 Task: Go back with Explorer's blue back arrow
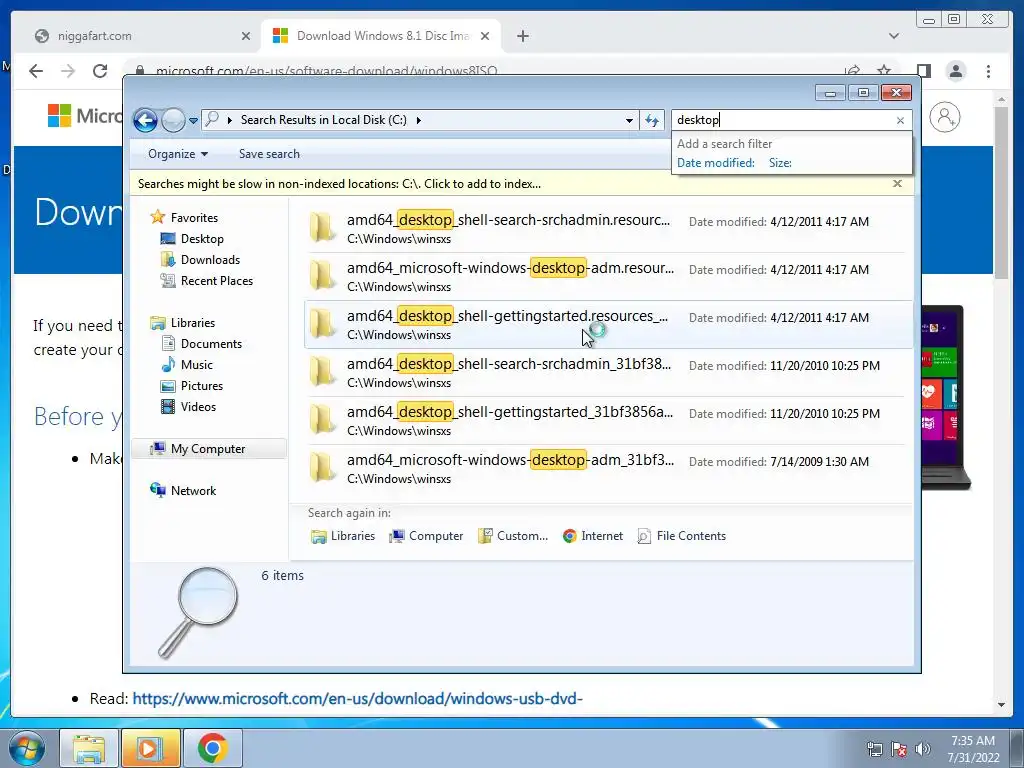[x=145, y=120]
